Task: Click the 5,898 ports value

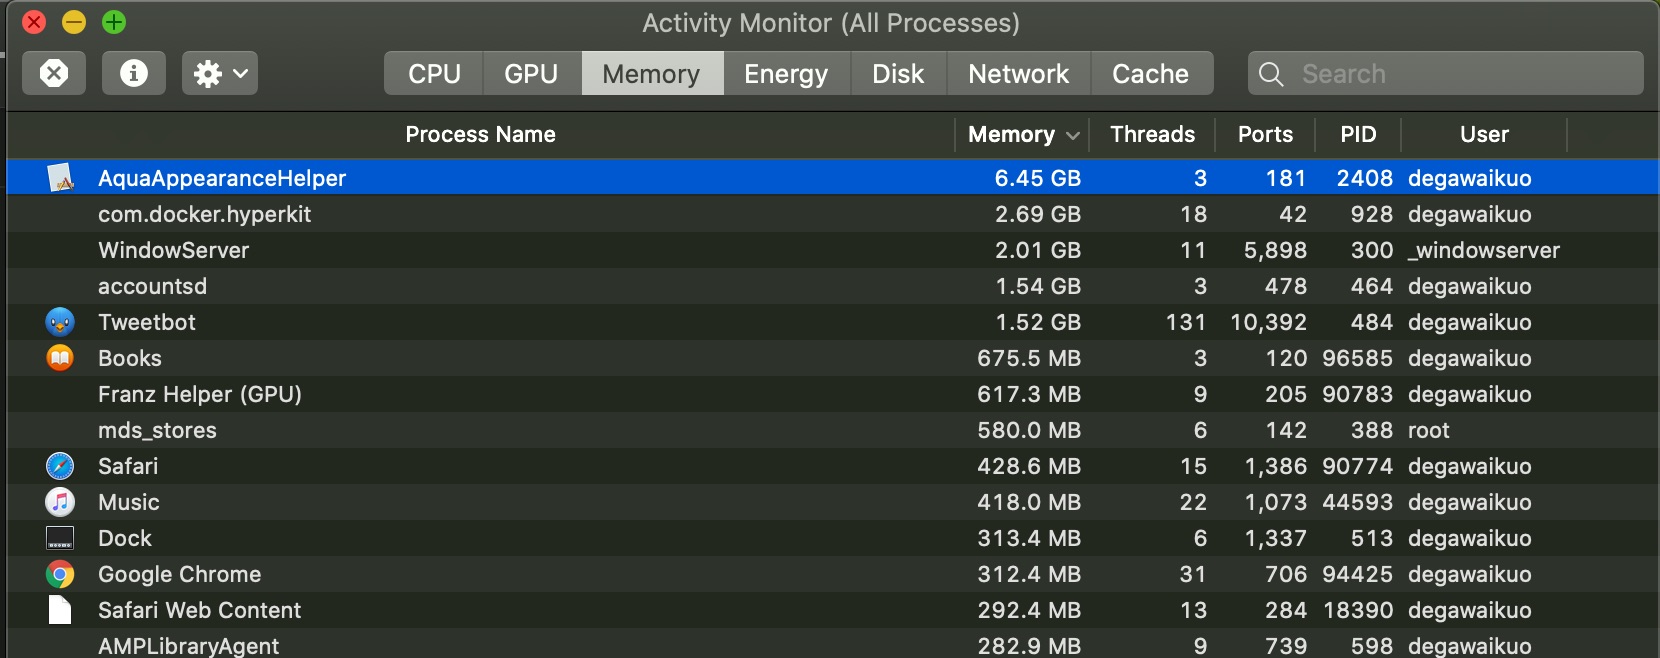Action: 1276,250
